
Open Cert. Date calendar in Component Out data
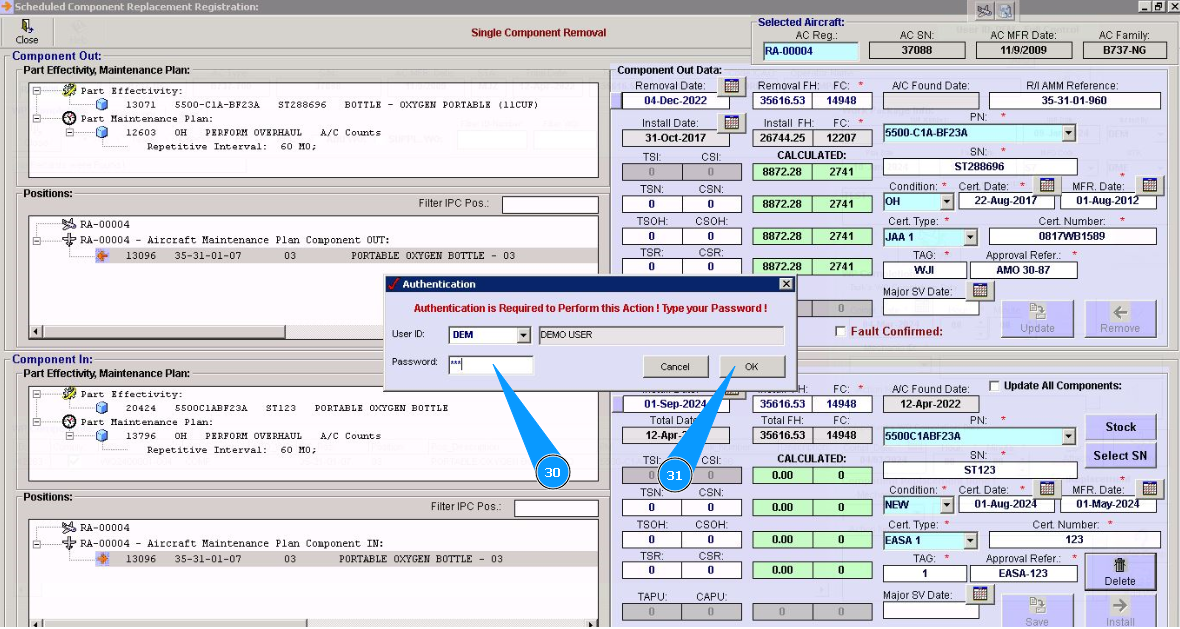pos(1047,185)
